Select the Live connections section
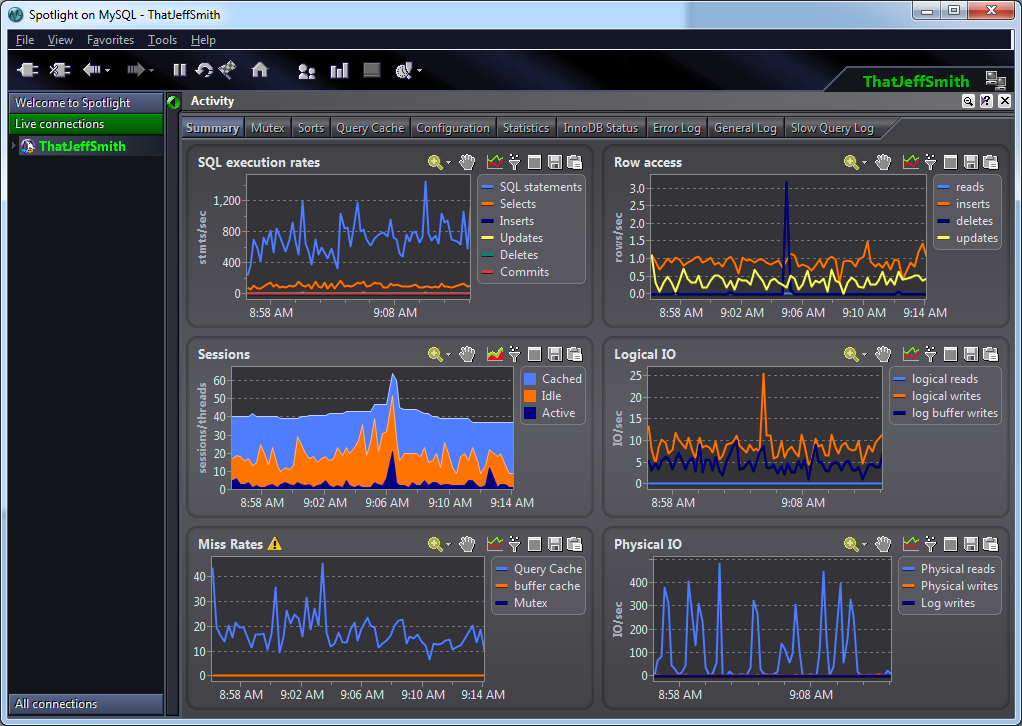1022x726 pixels. coord(85,124)
